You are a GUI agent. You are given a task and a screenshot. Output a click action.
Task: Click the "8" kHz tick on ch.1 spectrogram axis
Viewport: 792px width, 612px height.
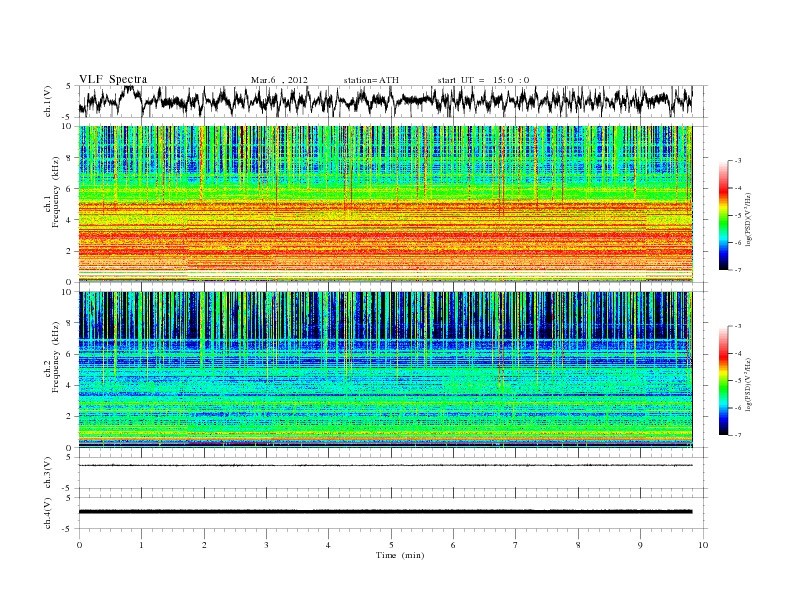click(x=70, y=158)
